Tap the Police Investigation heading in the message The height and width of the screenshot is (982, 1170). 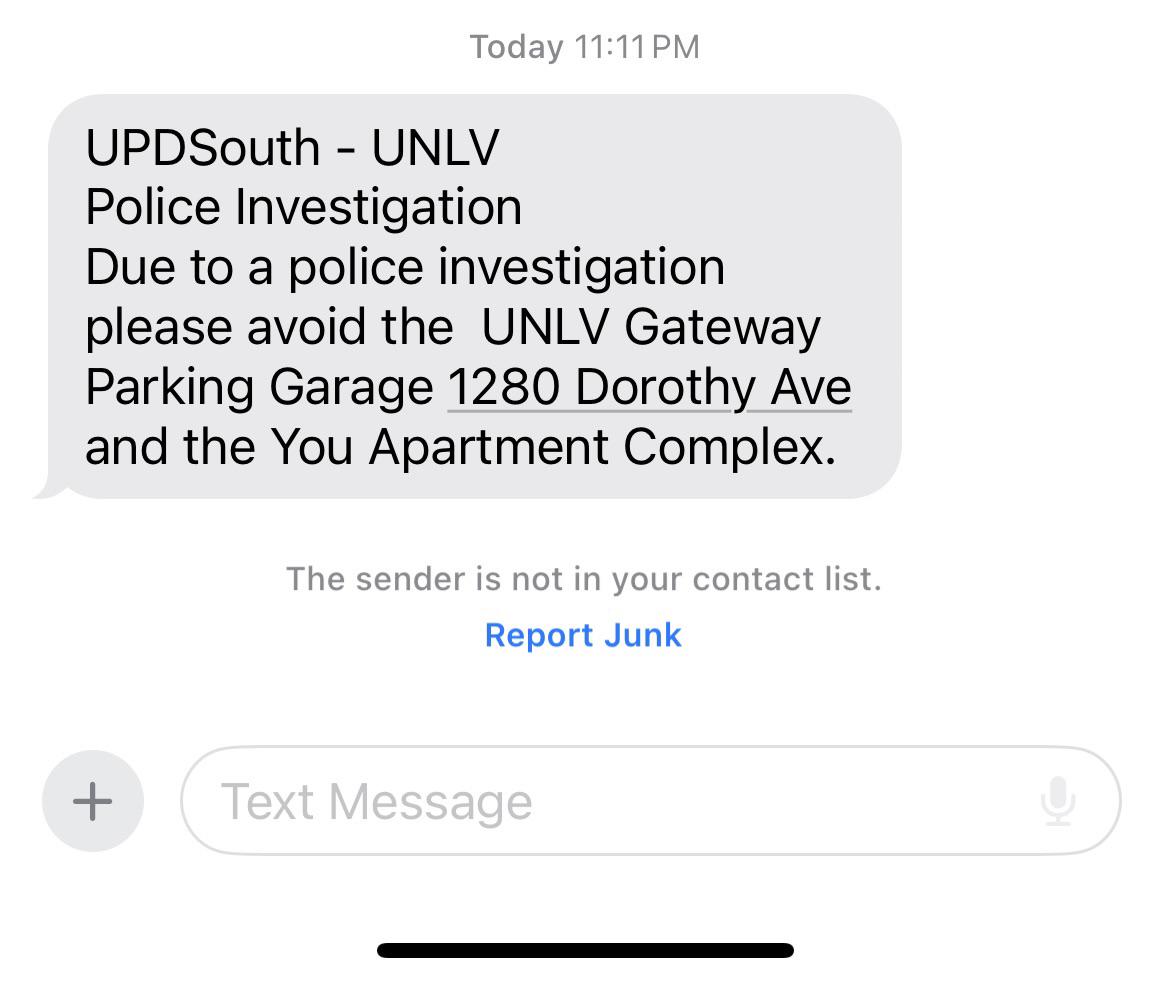pos(303,206)
